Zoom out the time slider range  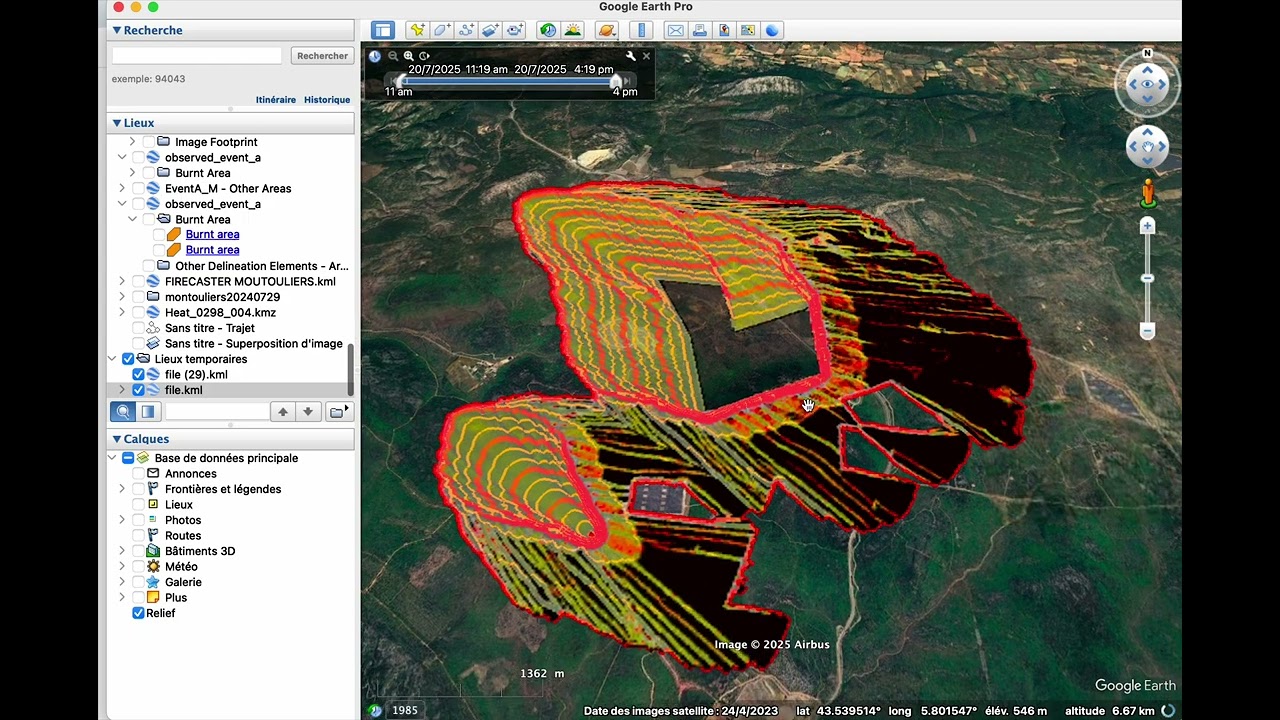point(393,56)
